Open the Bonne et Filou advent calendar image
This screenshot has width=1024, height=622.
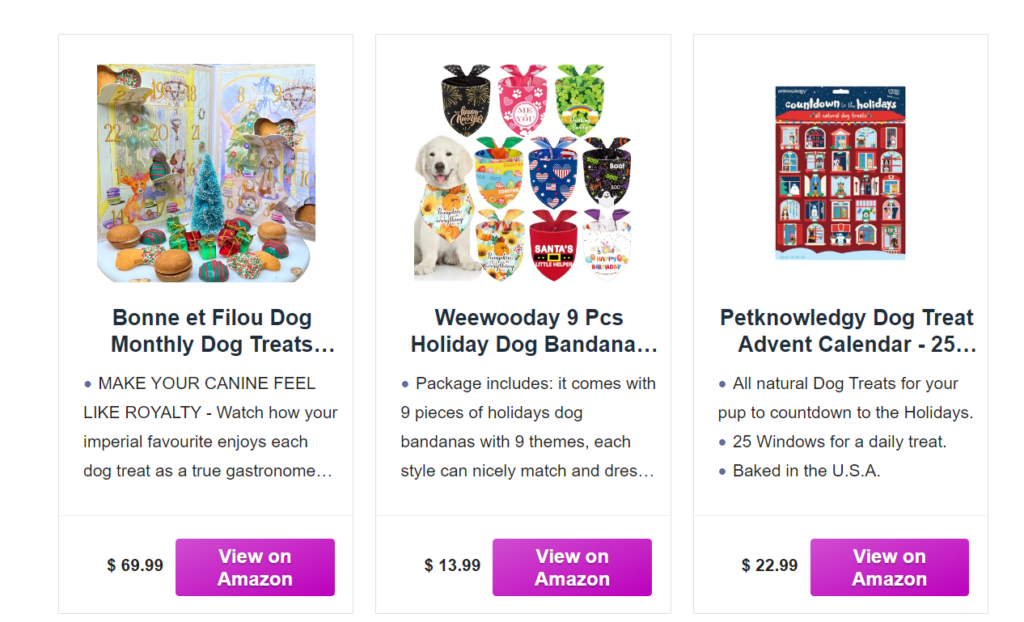[206, 173]
